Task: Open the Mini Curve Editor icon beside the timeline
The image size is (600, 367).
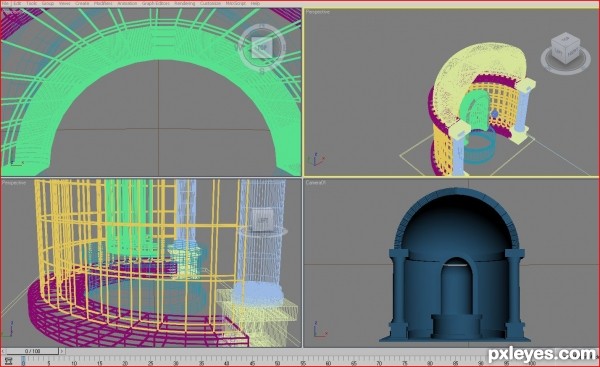Action: point(8,360)
